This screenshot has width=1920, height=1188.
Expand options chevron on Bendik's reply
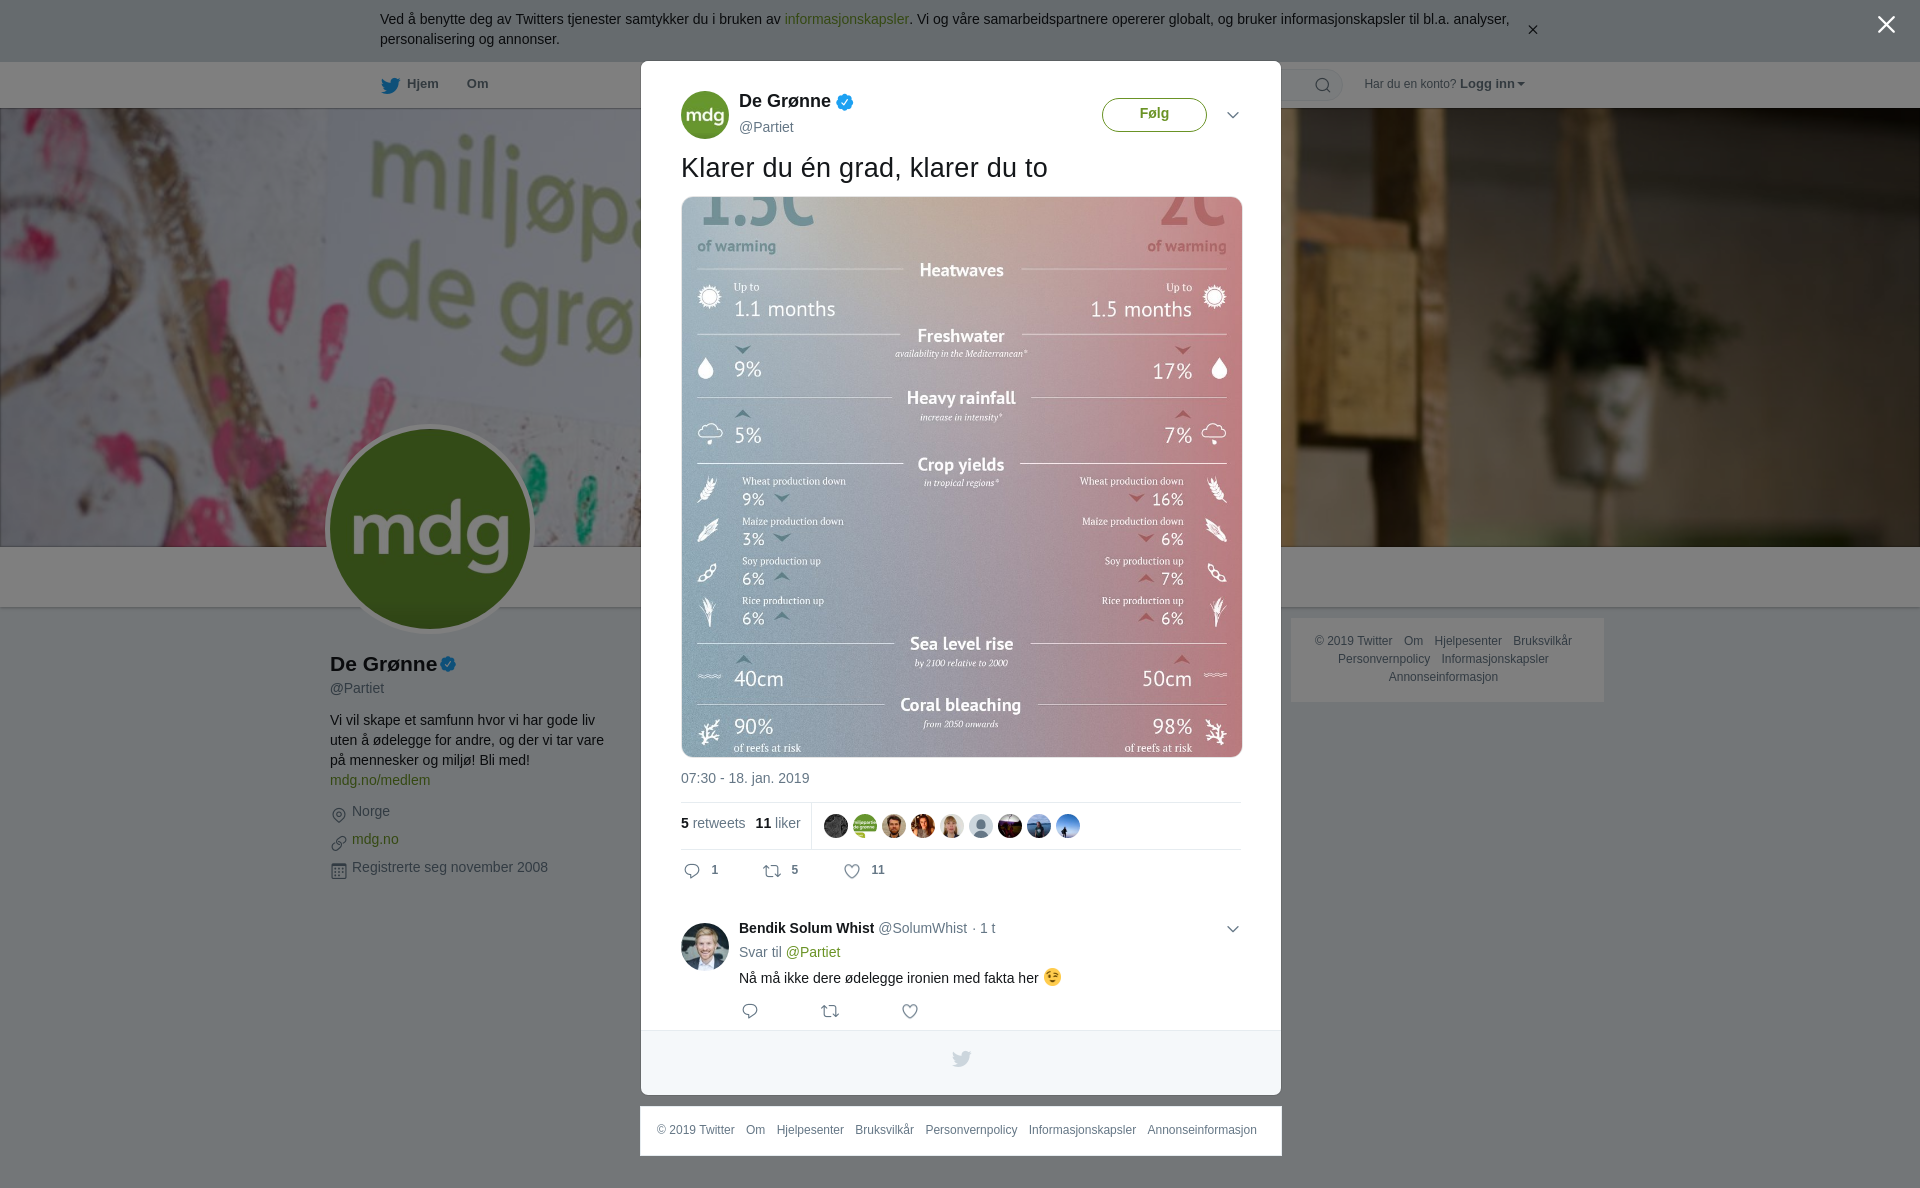1233,929
